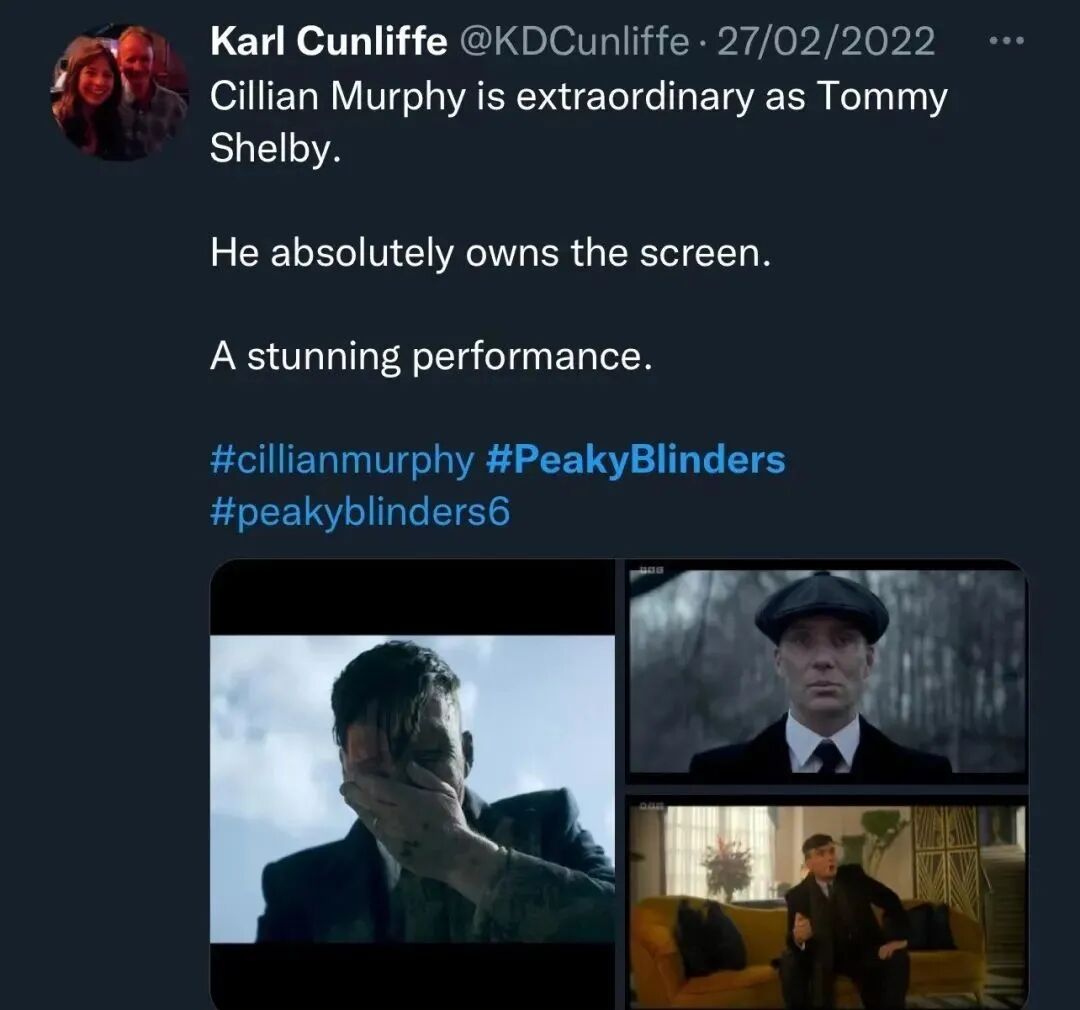Visit the @KDCunliffe handle link

574,42
